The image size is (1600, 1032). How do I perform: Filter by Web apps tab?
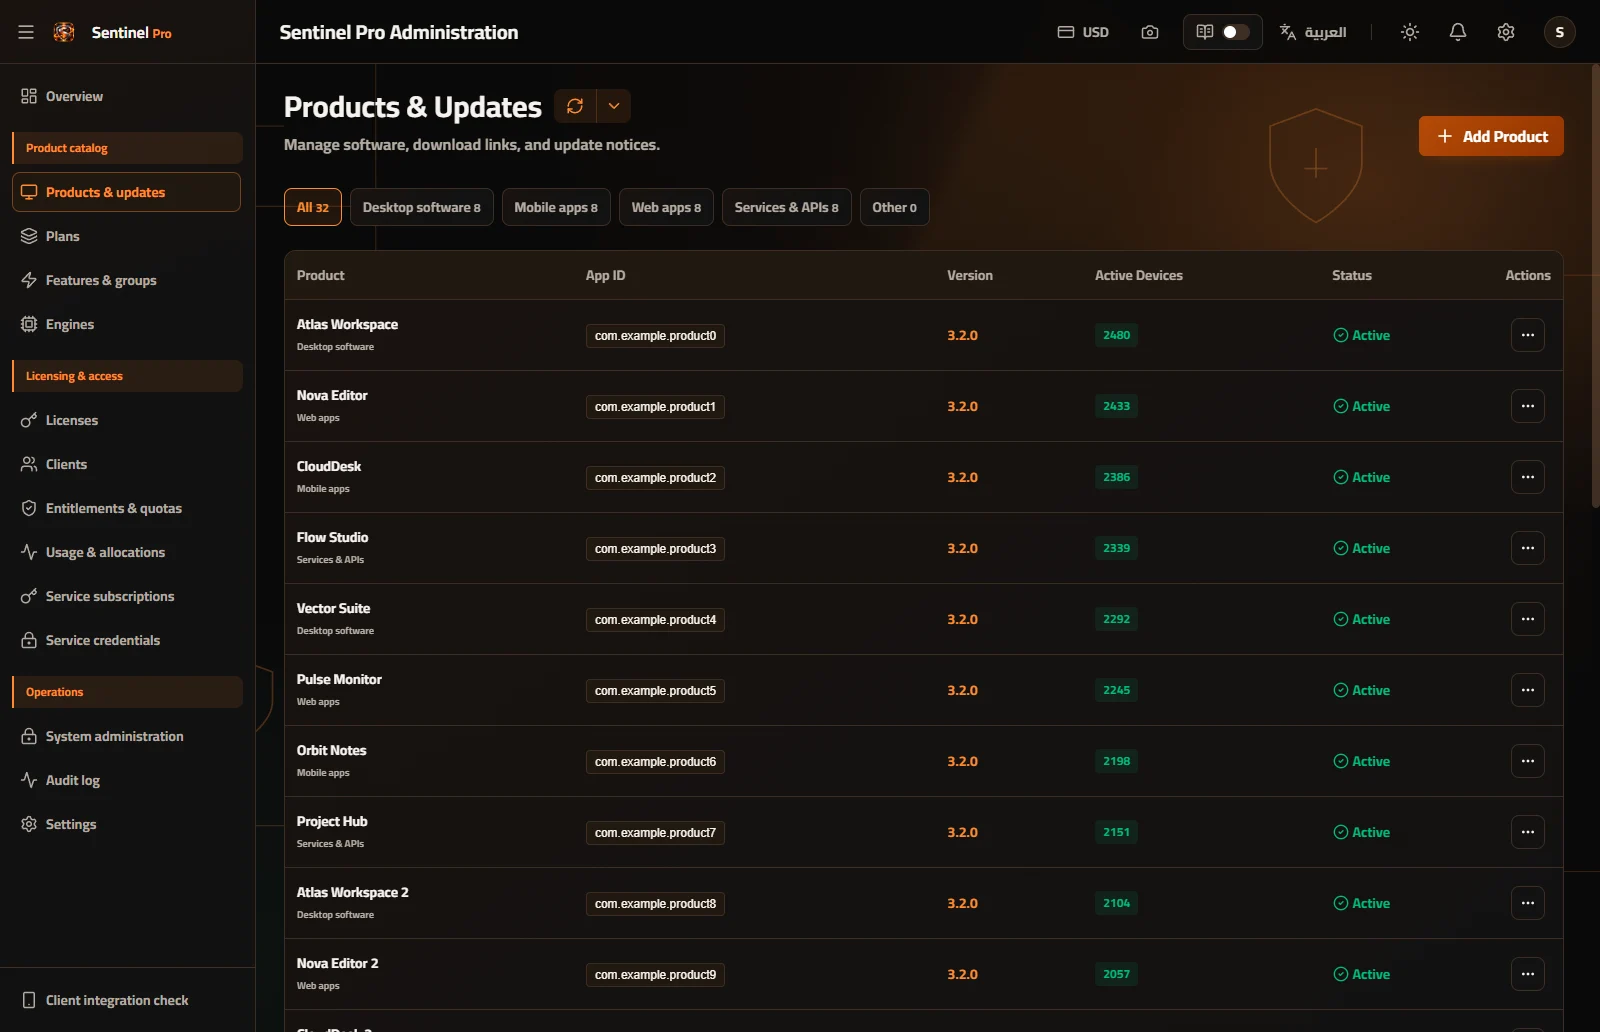(x=666, y=207)
